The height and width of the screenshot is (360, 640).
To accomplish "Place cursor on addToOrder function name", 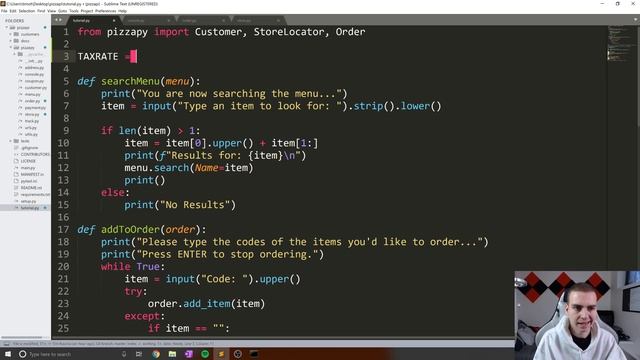I will [130, 229].
